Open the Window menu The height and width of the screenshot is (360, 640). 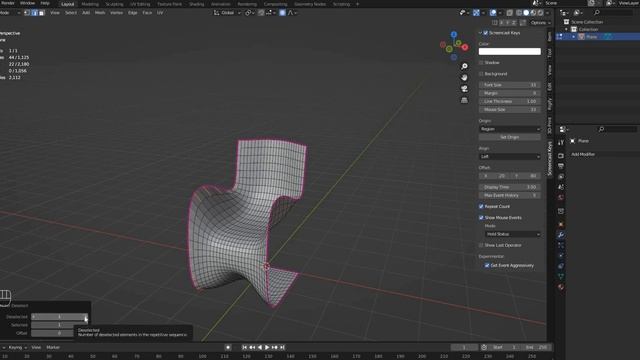coord(27,3)
